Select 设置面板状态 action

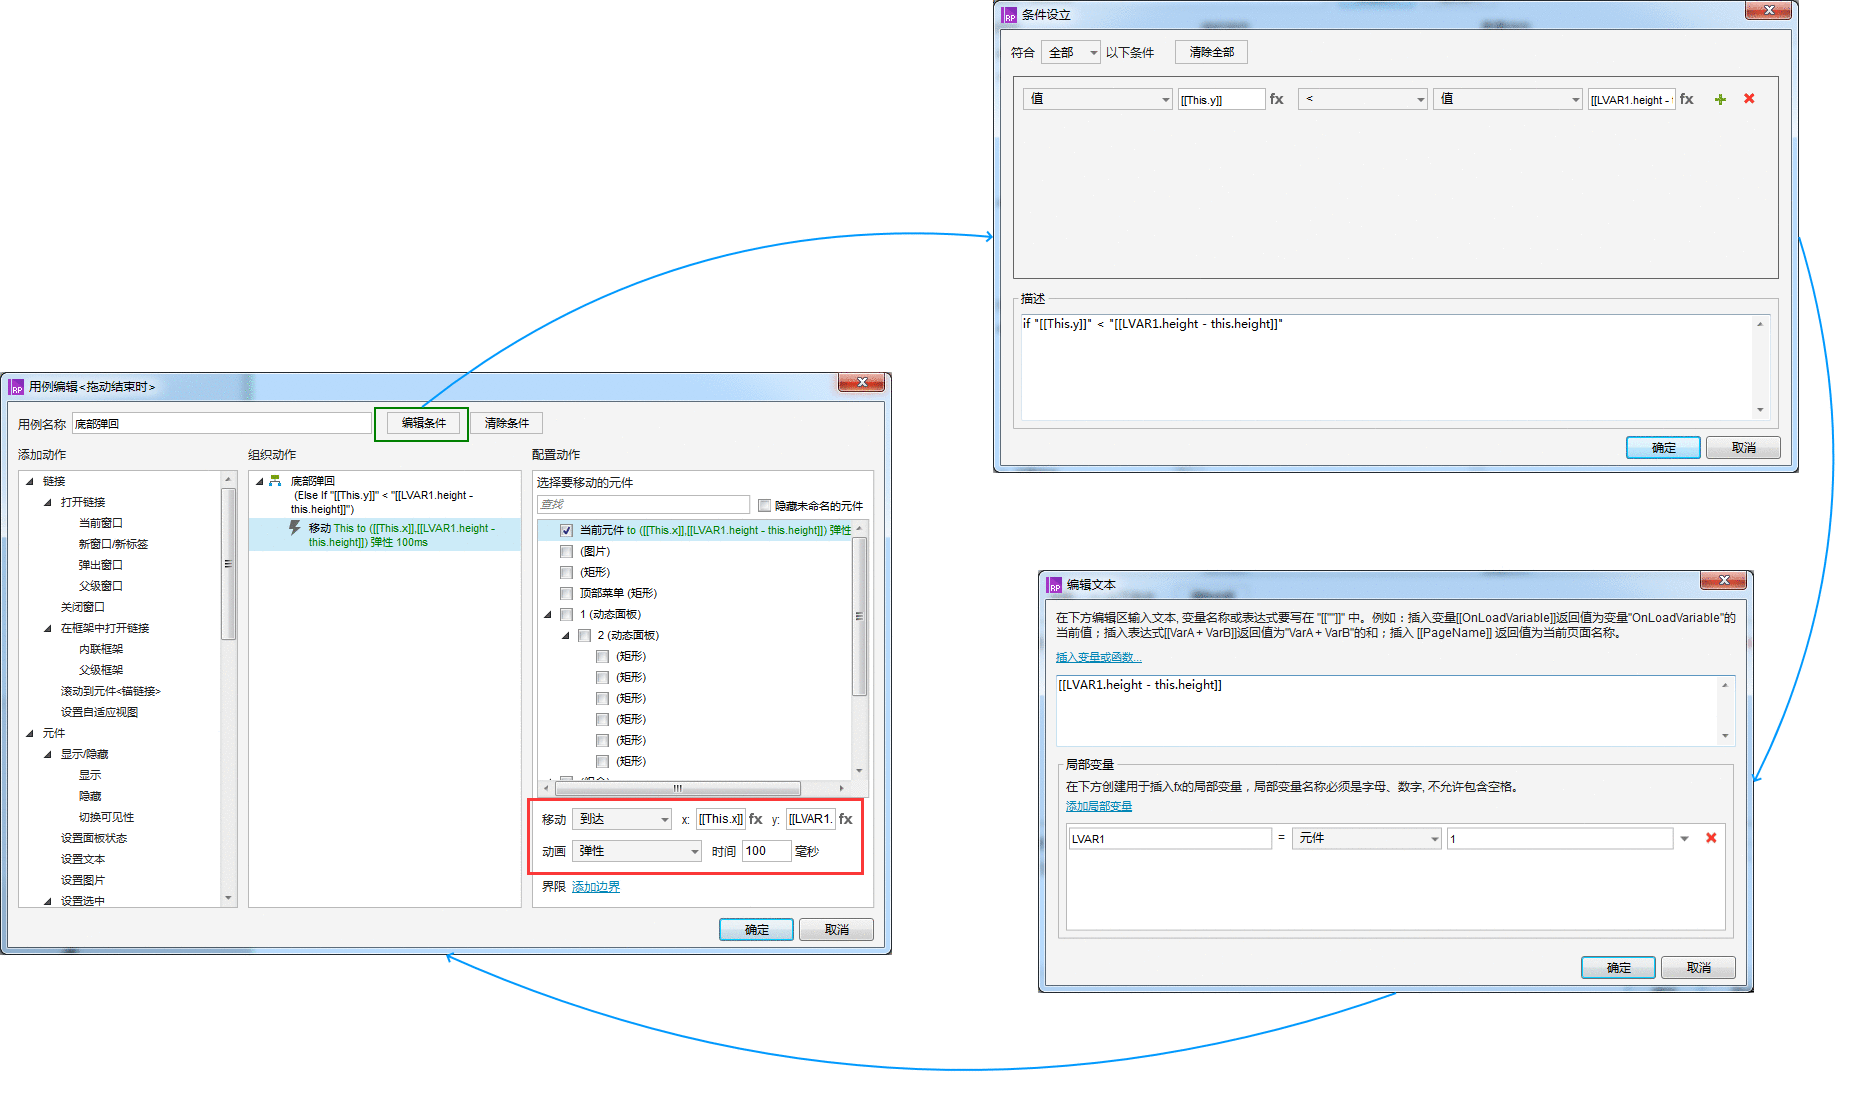point(94,838)
